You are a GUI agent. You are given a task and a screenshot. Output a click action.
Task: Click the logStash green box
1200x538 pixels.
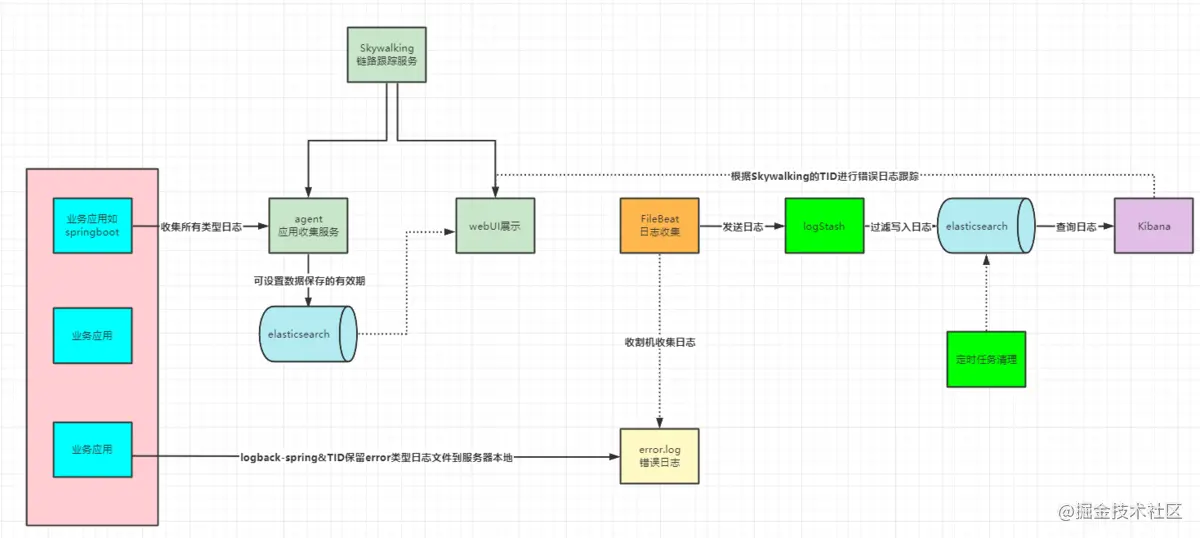(x=824, y=226)
